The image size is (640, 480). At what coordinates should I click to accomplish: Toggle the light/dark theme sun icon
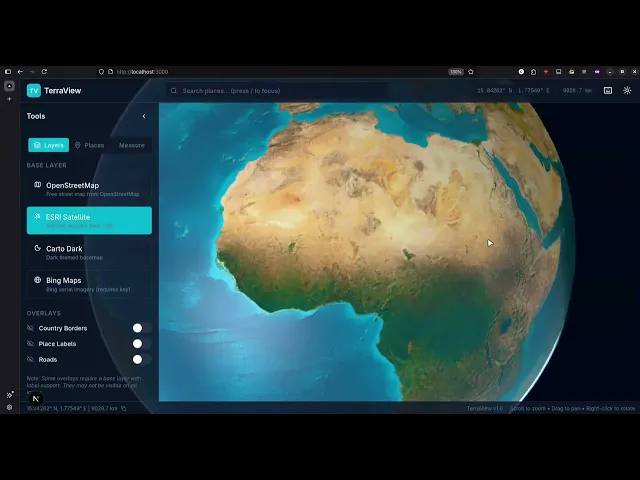pos(627,91)
